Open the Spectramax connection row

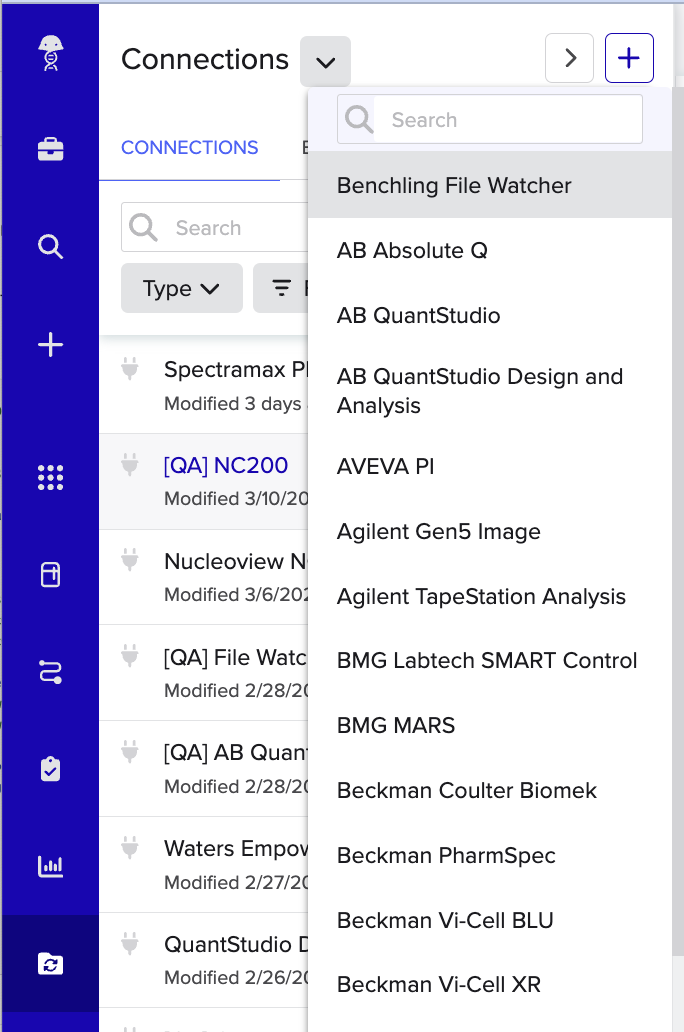(x=203, y=386)
